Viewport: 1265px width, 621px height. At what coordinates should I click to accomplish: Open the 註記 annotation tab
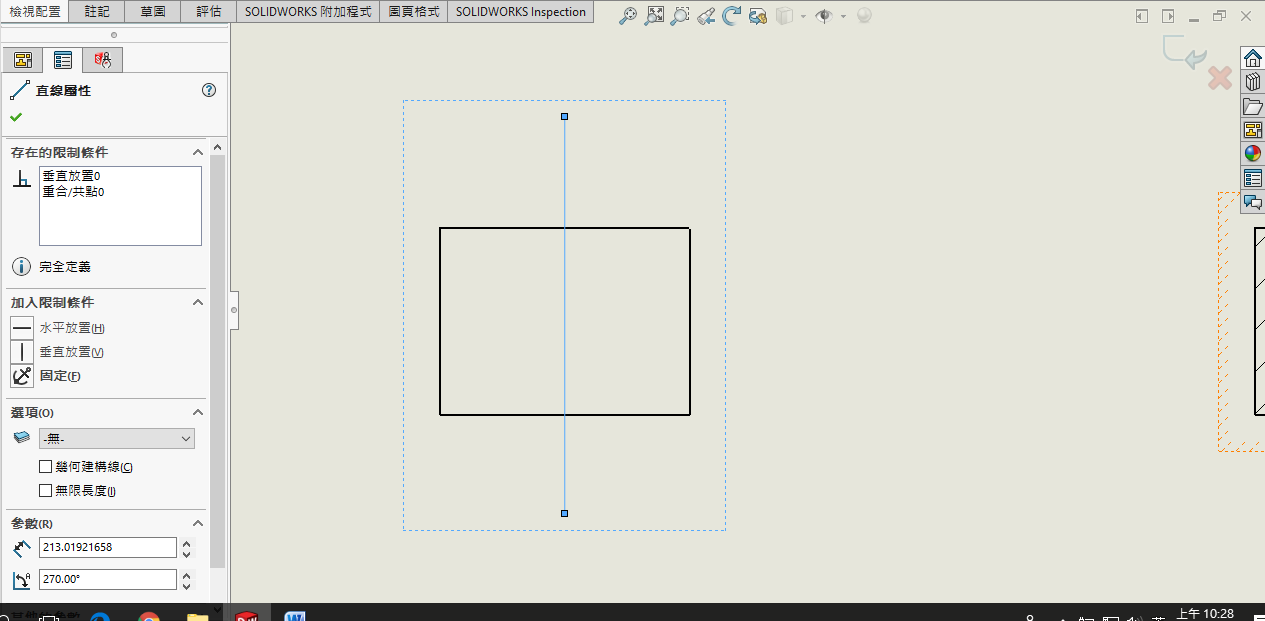pos(98,12)
